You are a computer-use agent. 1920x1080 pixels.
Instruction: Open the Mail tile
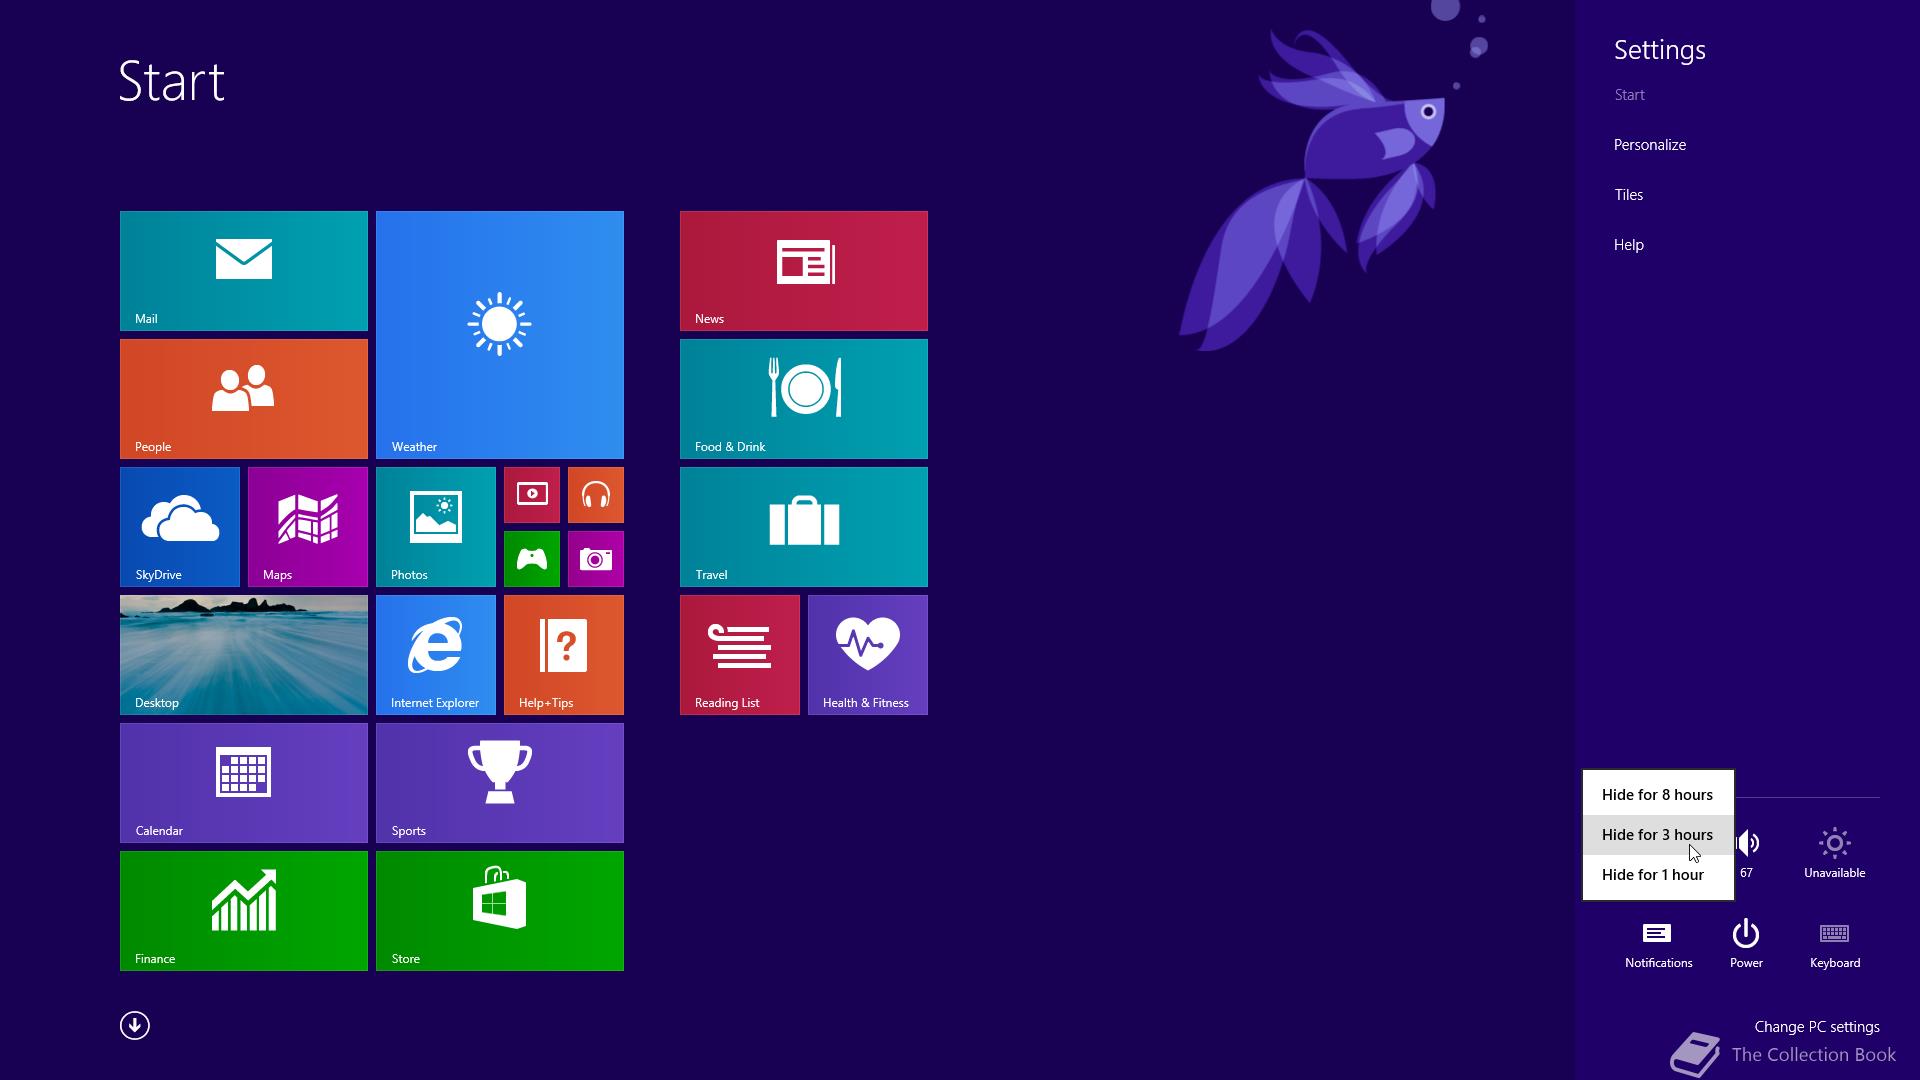click(244, 271)
